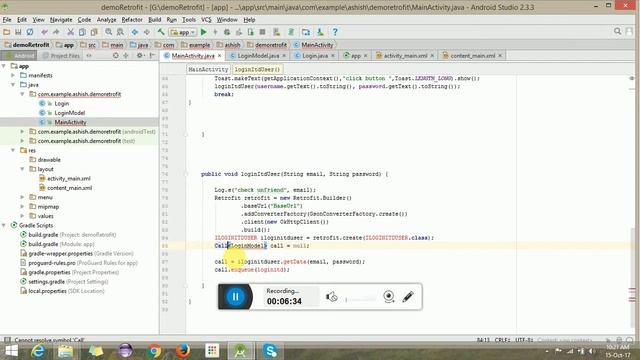Switch to the Login.java editor tab

315,56
